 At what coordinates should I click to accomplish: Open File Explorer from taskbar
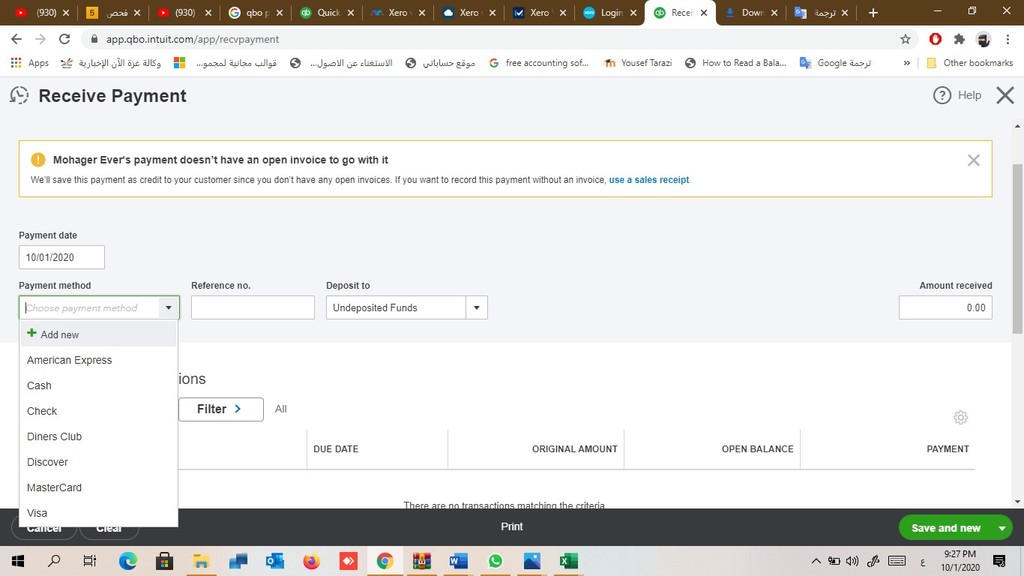click(201, 561)
